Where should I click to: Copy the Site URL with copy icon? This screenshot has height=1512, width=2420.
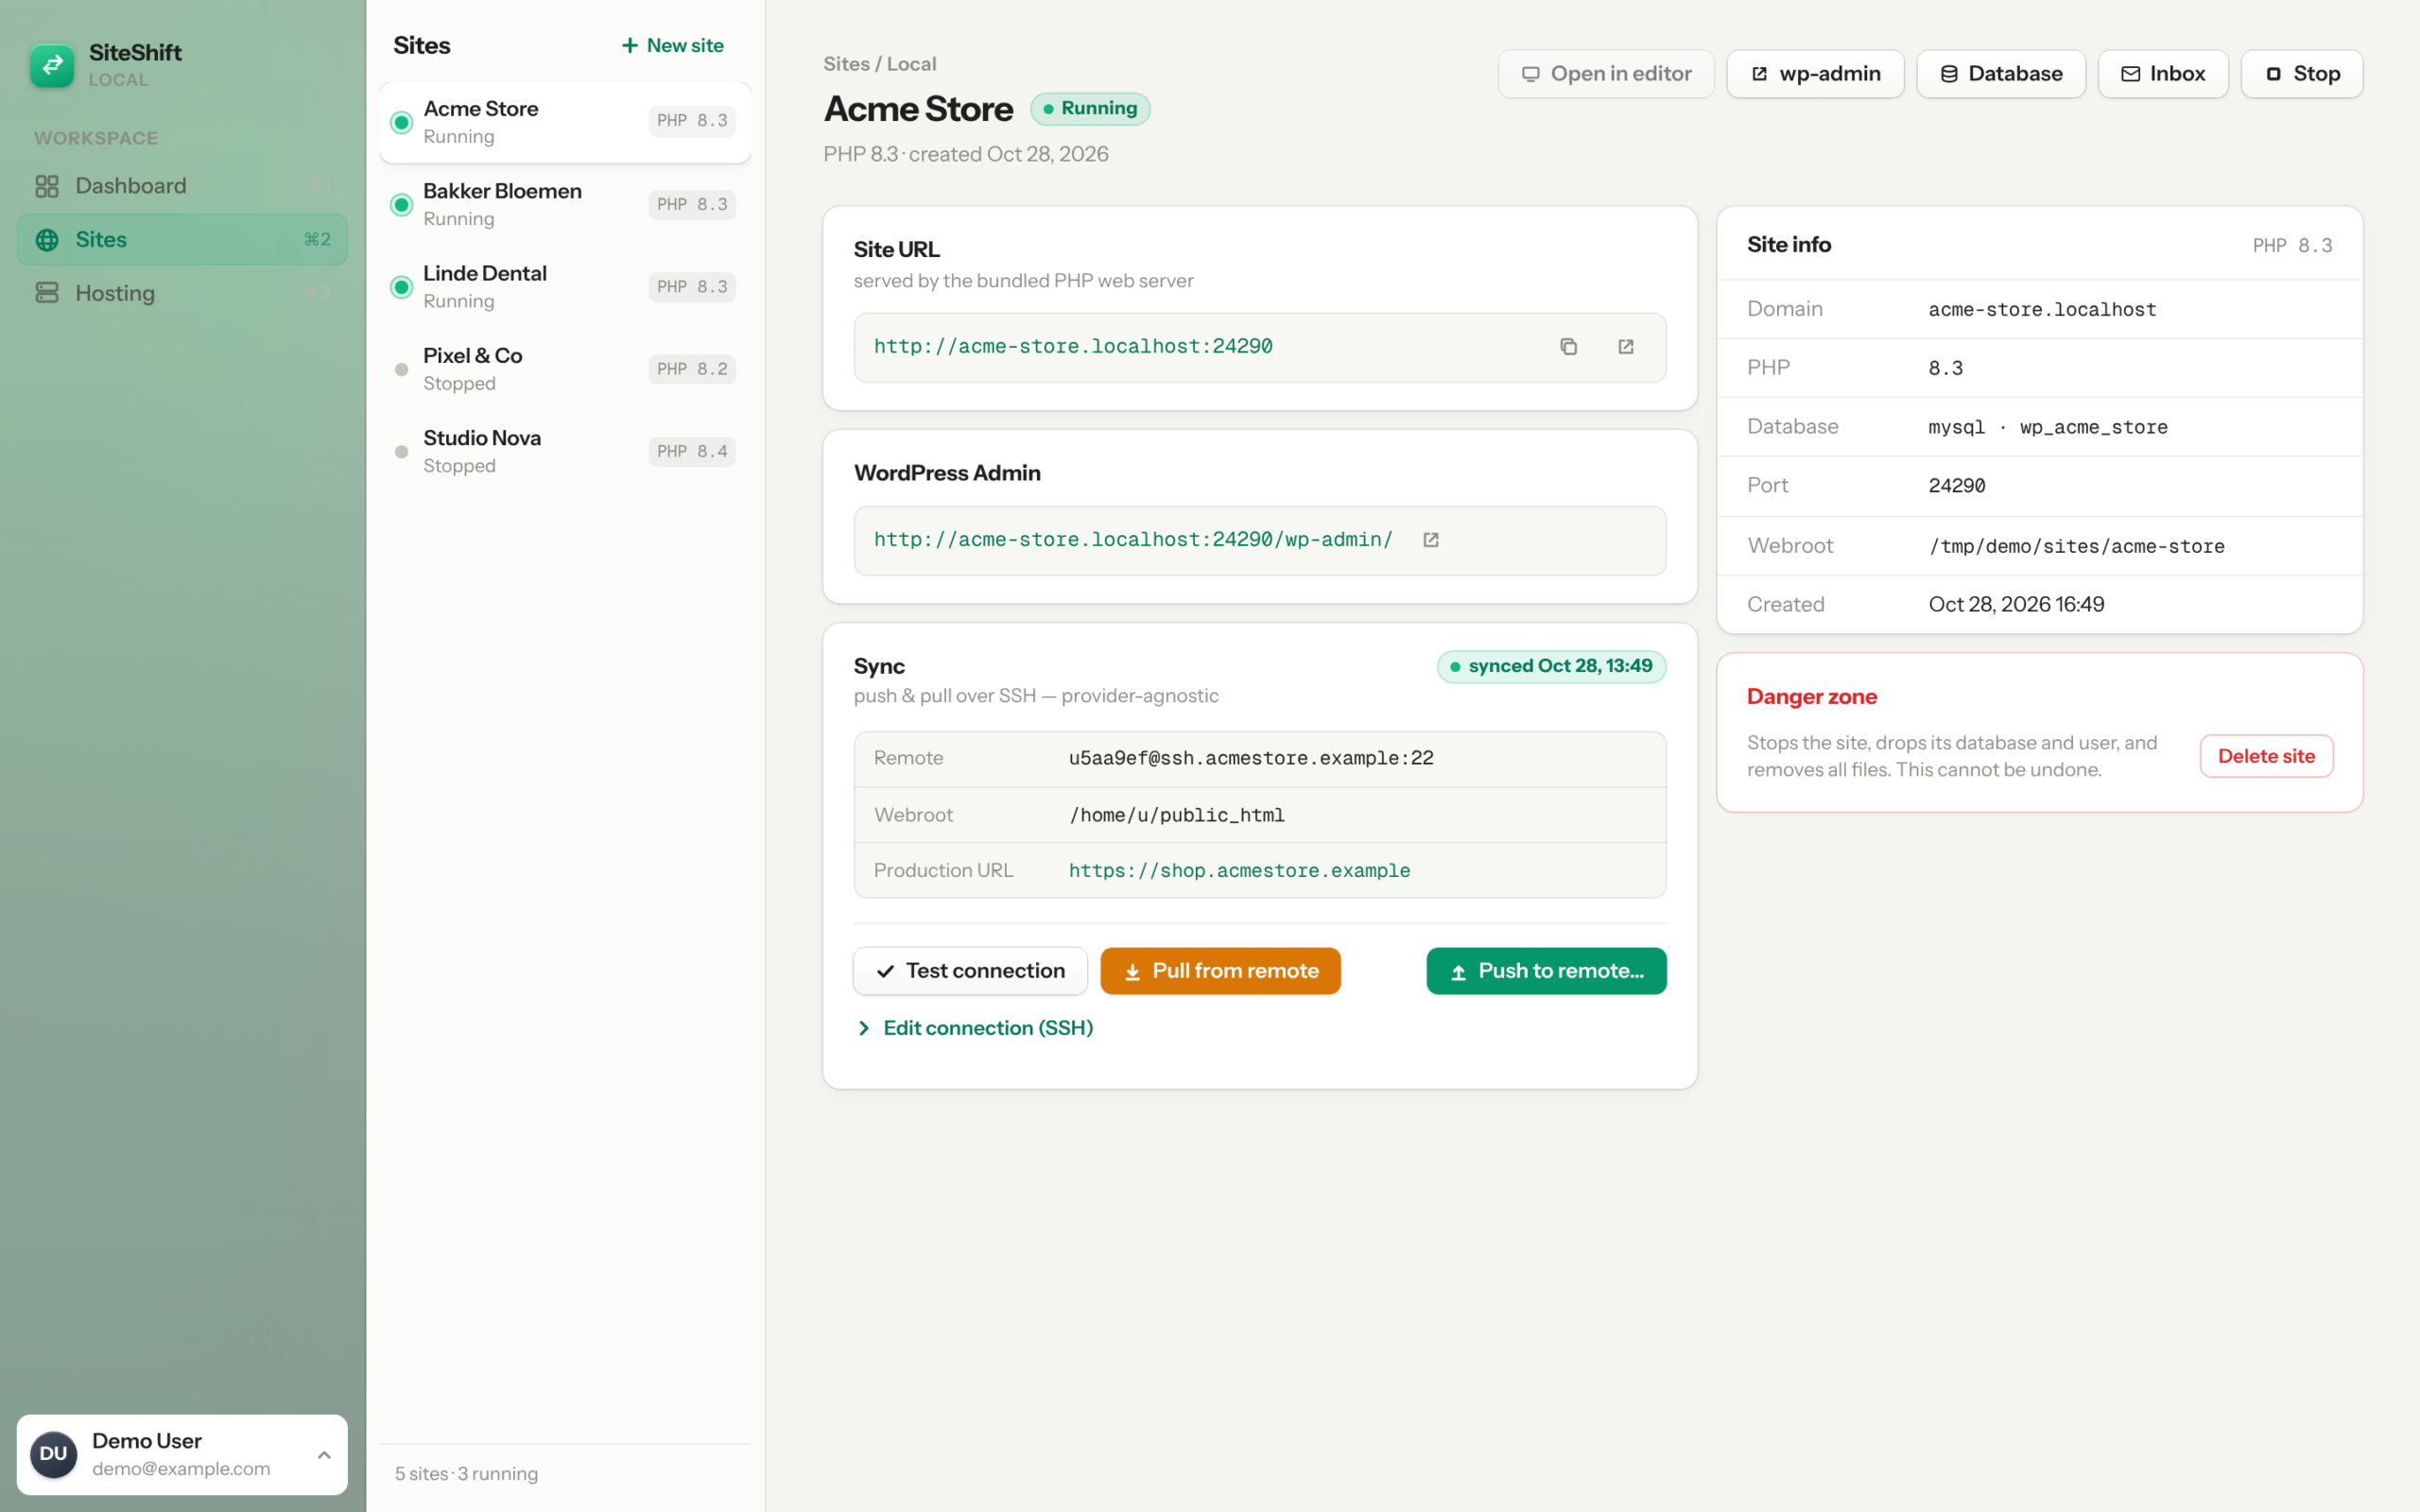point(1568,346)
